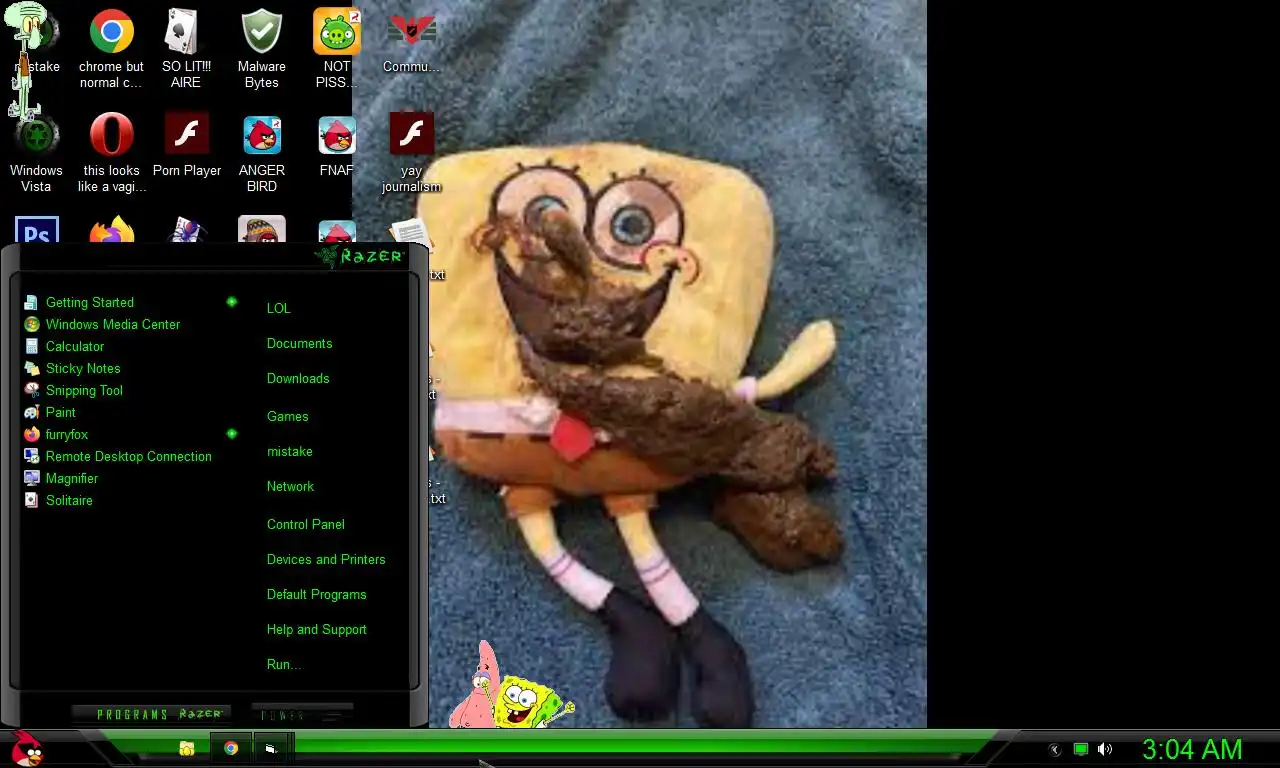Screen dimensions: 1280x768
Task: Expand the Getting Started jump list arrow
Action: [232, 302]
